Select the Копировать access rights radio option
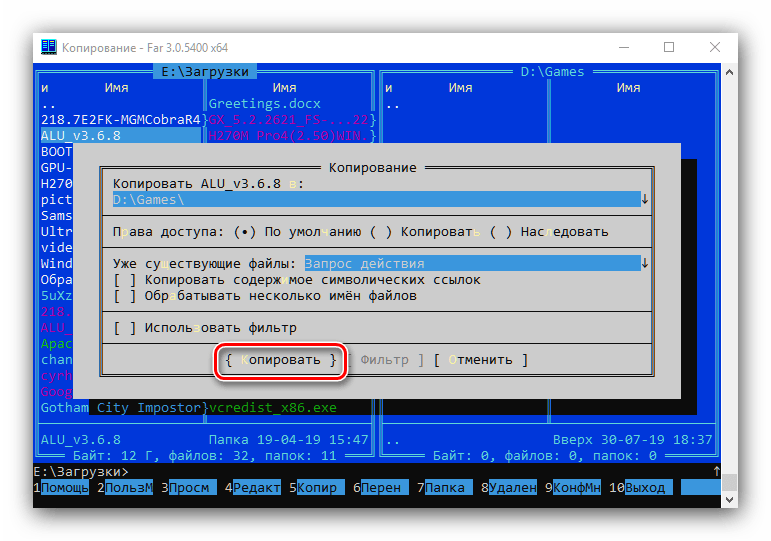Viewport: 771px width, 541px height. 425,232
